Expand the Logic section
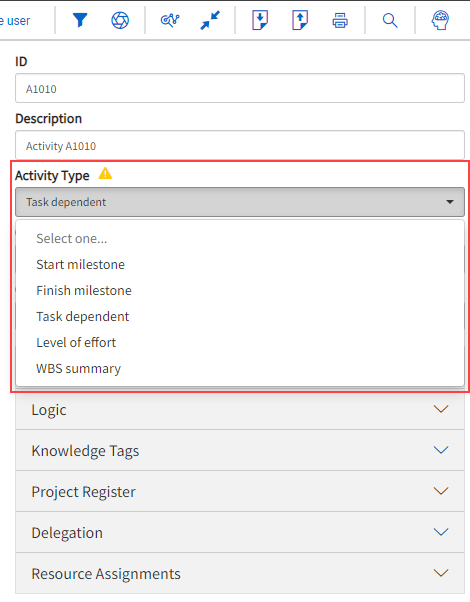 (x=240, y=410)
